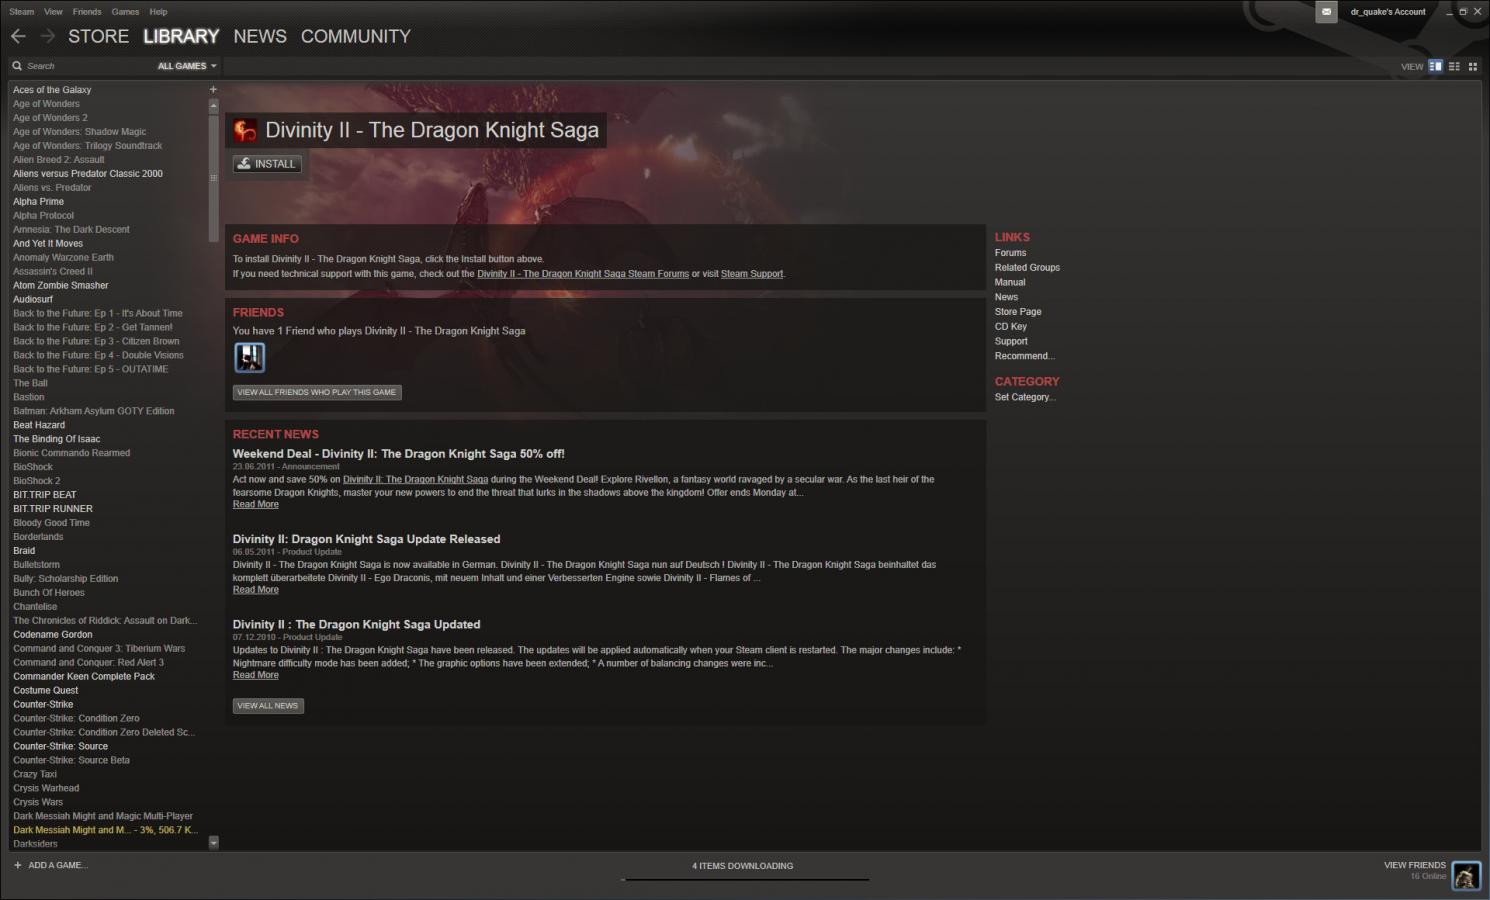Select Borderlands in the games list

(x=38, y=537)
